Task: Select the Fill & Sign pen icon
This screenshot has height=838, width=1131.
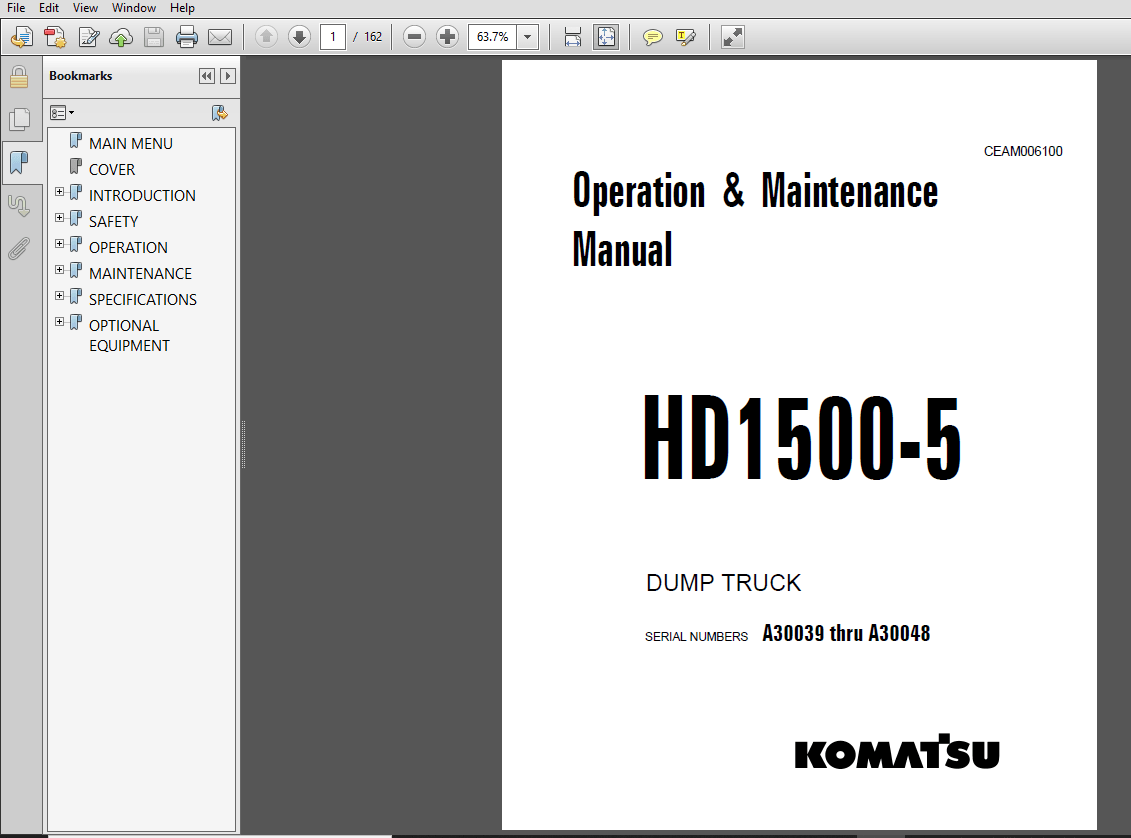Action: [685, 37]
